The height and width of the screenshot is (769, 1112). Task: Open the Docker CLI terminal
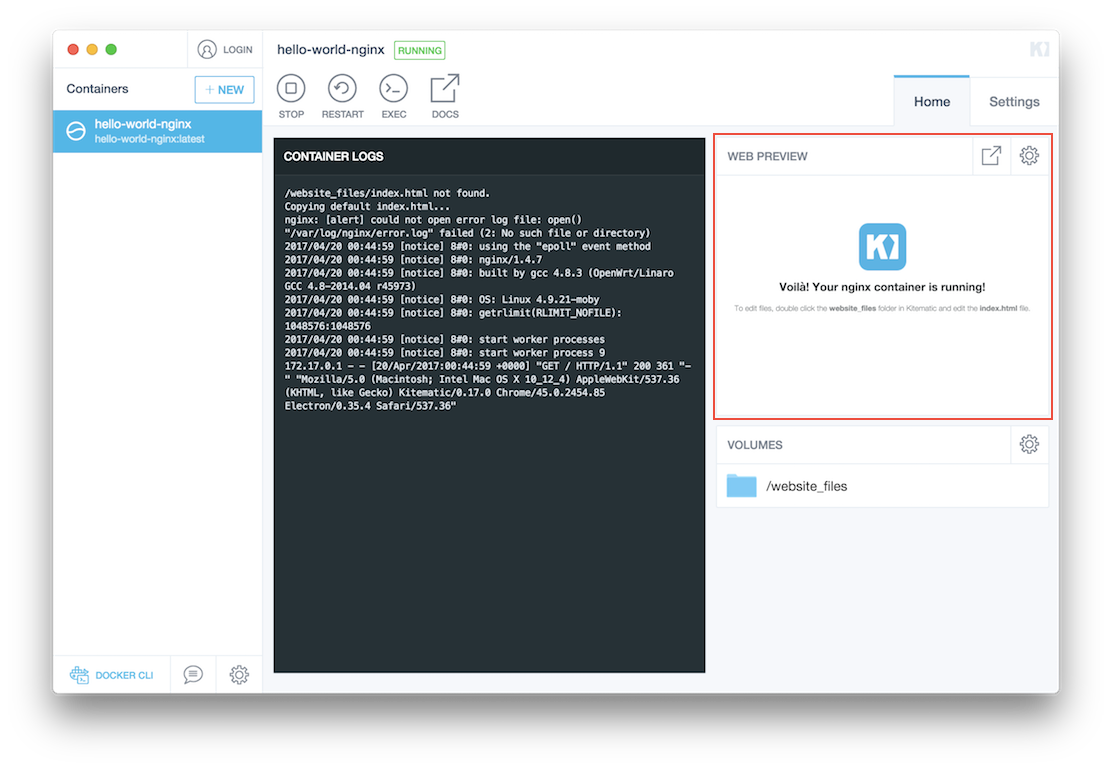[x=111, y=675]
